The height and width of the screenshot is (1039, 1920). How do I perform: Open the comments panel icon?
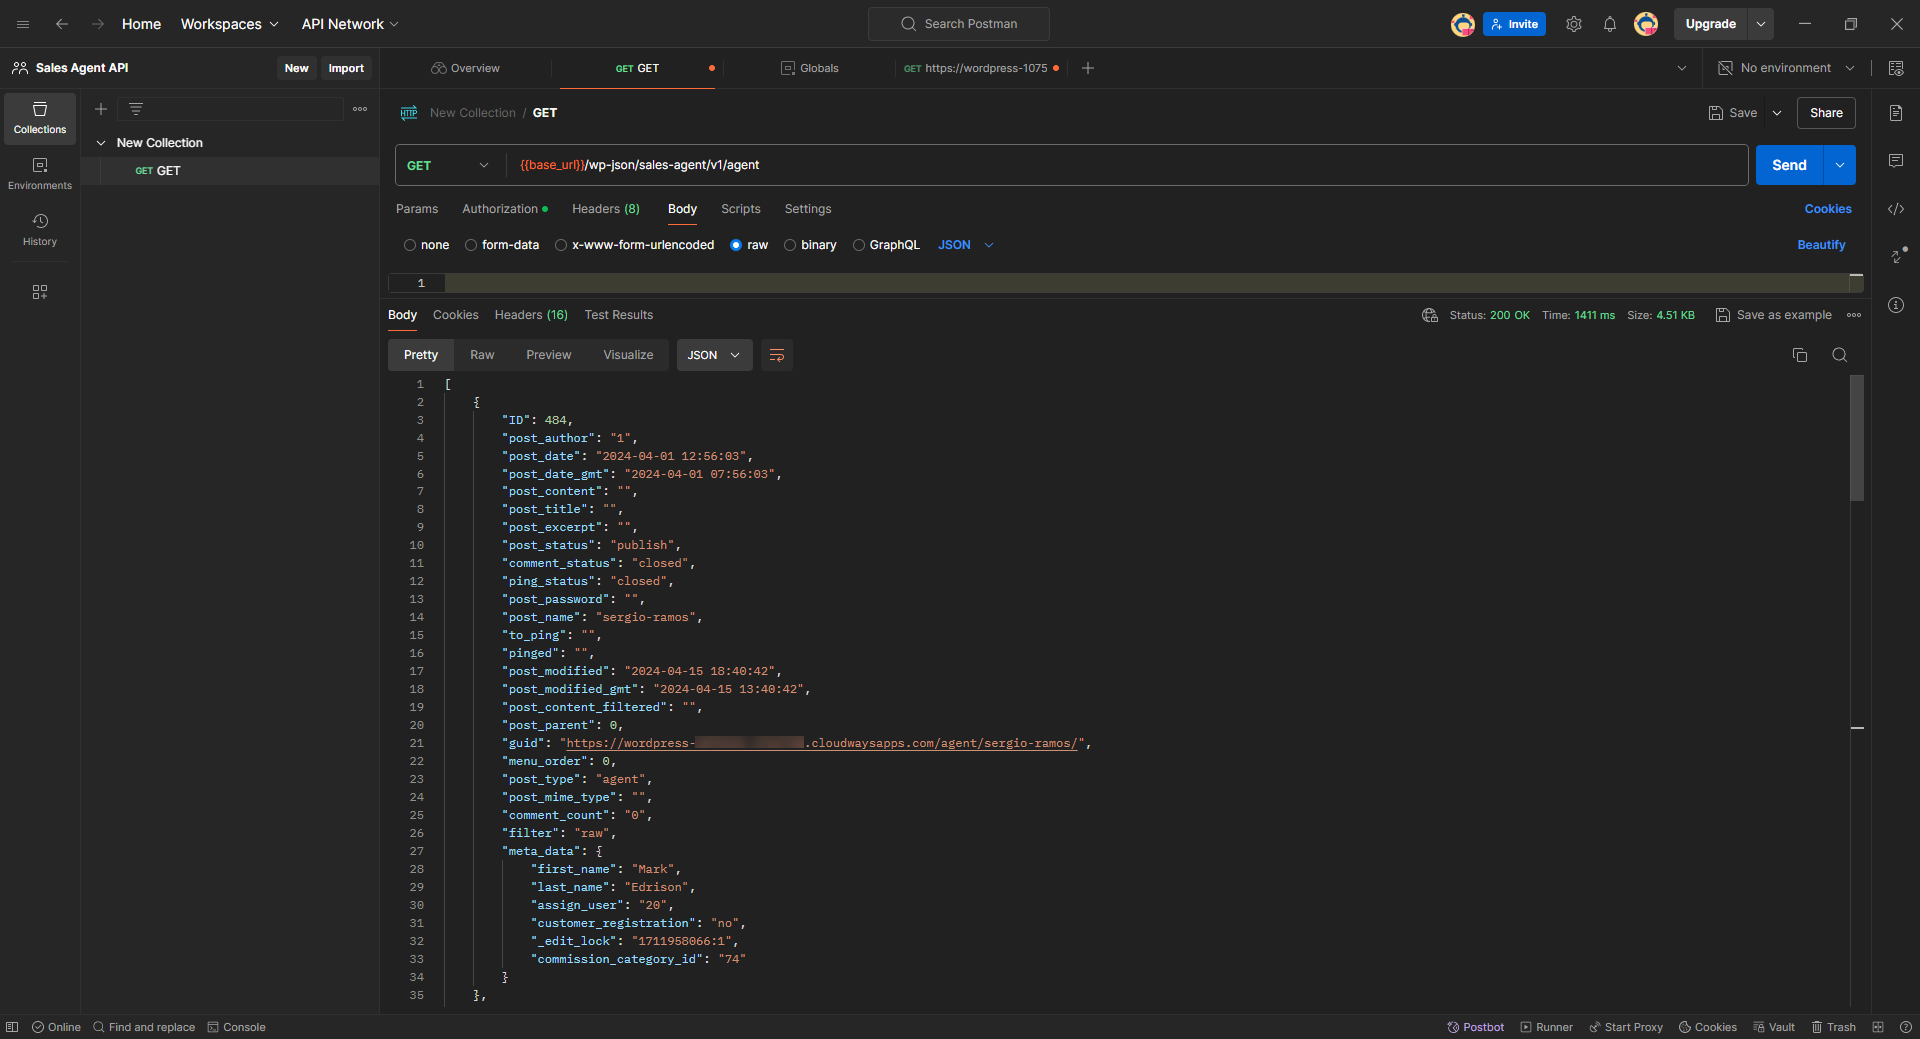pyautogui.click(x=1896, y=161)
